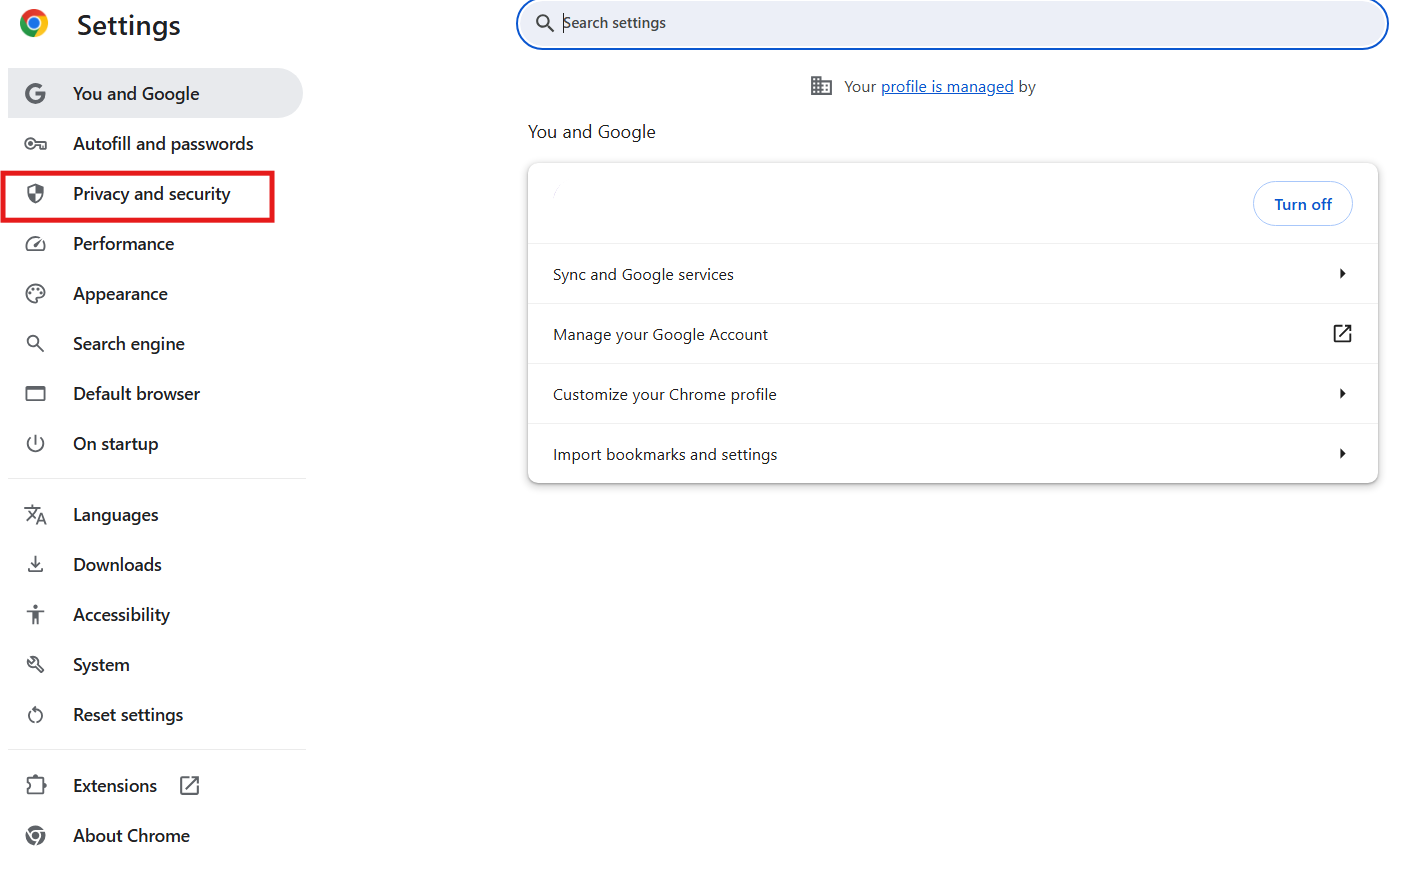This screenshot has width=1405, height=872.
Task: Click the managed organization building icon
Action: (821, 86)
